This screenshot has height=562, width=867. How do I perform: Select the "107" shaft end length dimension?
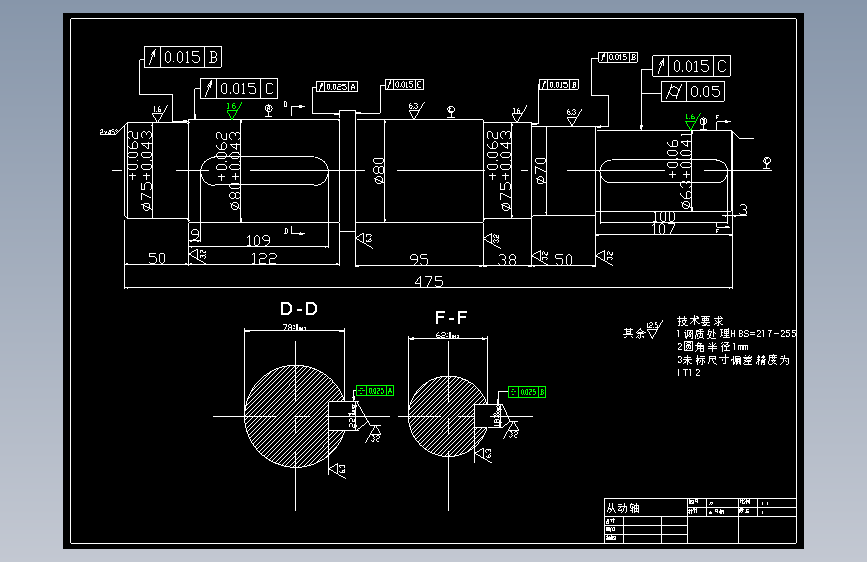pyautogui.click(x=664, y=228)
